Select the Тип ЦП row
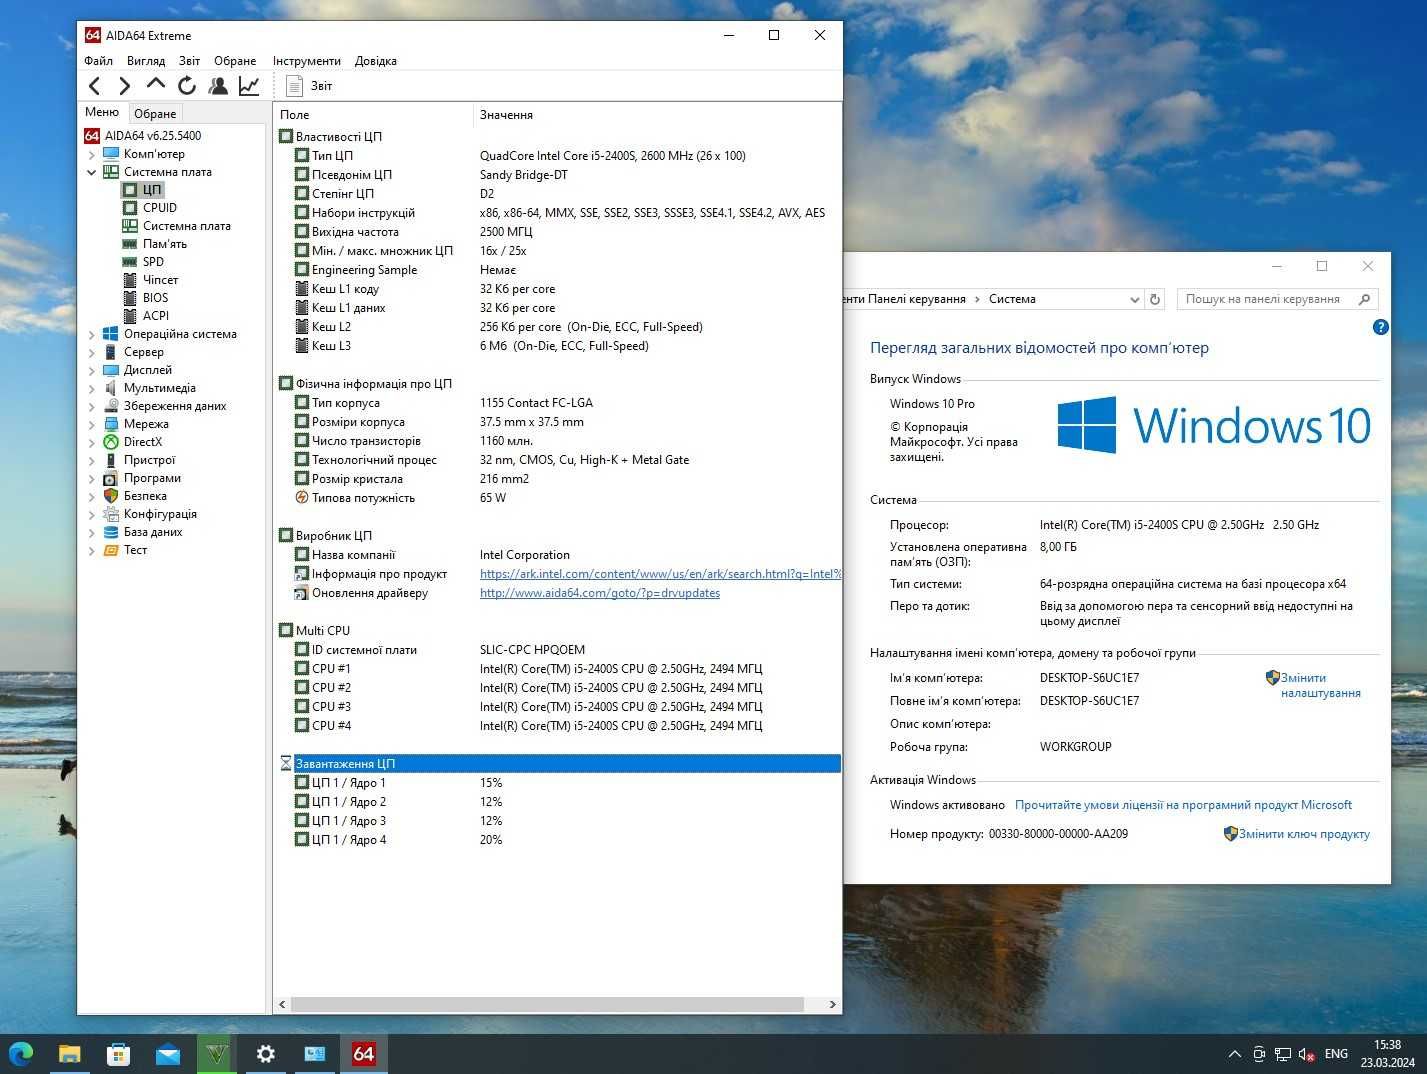The width and height of the screenshot is (1427, 1074). pos(559,156)
